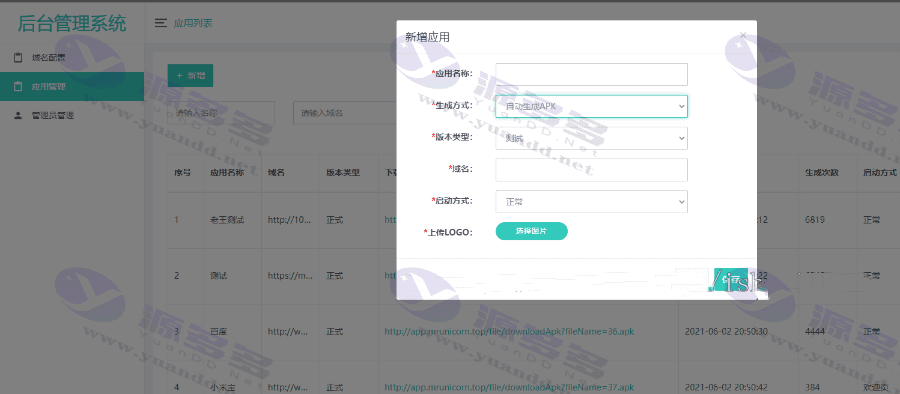Click the 小米宝 application name cell
Screen dimensions: 900x394
point(223,387)
